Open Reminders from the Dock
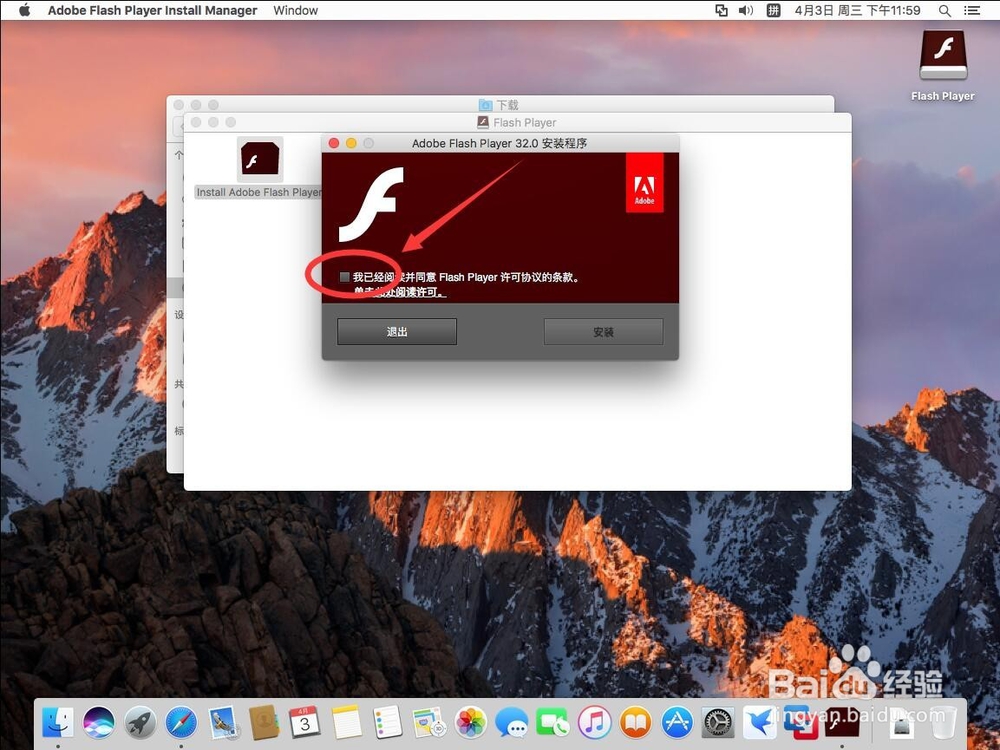 click(x=387, y=723)
